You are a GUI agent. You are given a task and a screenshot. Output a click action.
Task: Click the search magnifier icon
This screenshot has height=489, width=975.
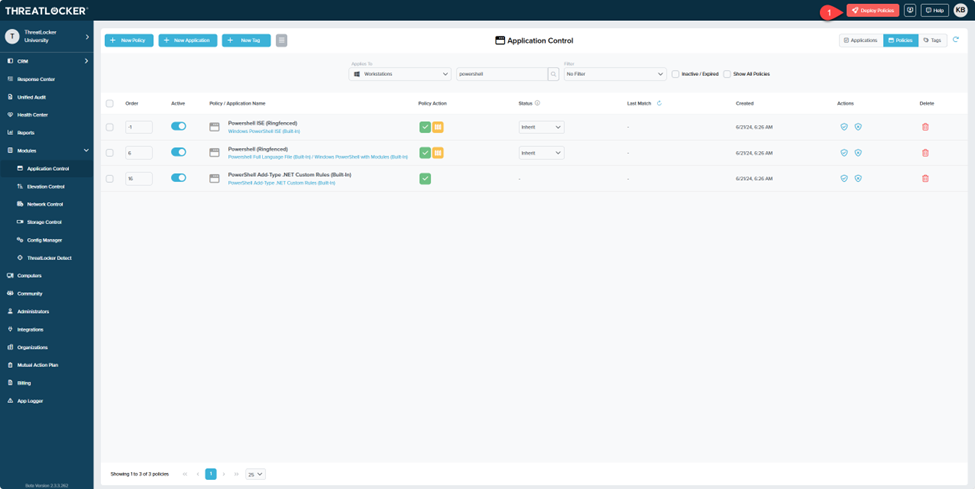point(553,74)
